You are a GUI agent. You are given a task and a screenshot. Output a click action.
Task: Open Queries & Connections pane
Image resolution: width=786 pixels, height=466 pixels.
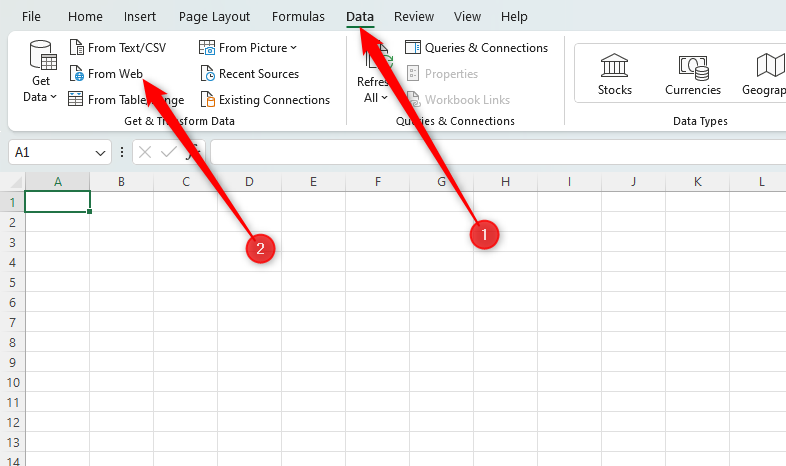tap(476, 48)
